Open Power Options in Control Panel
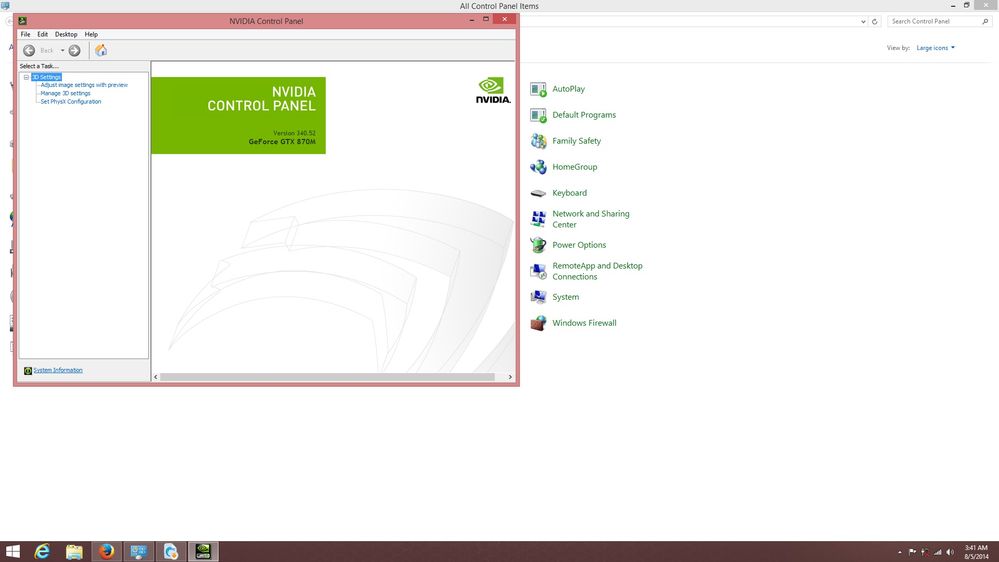The width and height of the screenshot is (999, 562). coord(579,245)
